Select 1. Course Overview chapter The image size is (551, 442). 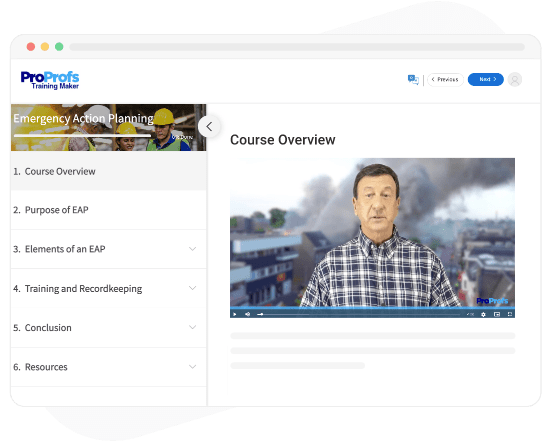coord(109,171)
